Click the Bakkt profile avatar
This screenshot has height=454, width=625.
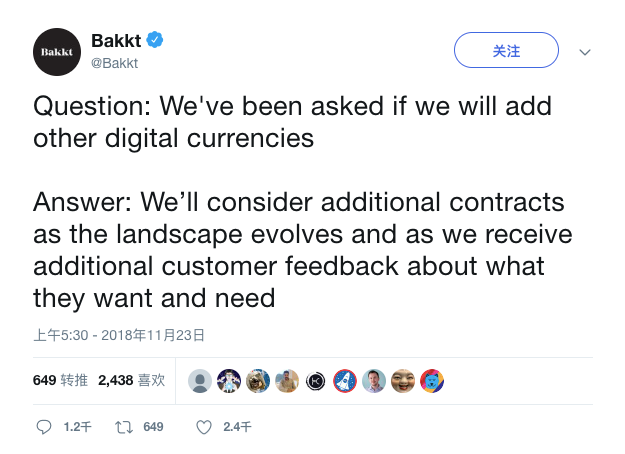tap(57, 52)
